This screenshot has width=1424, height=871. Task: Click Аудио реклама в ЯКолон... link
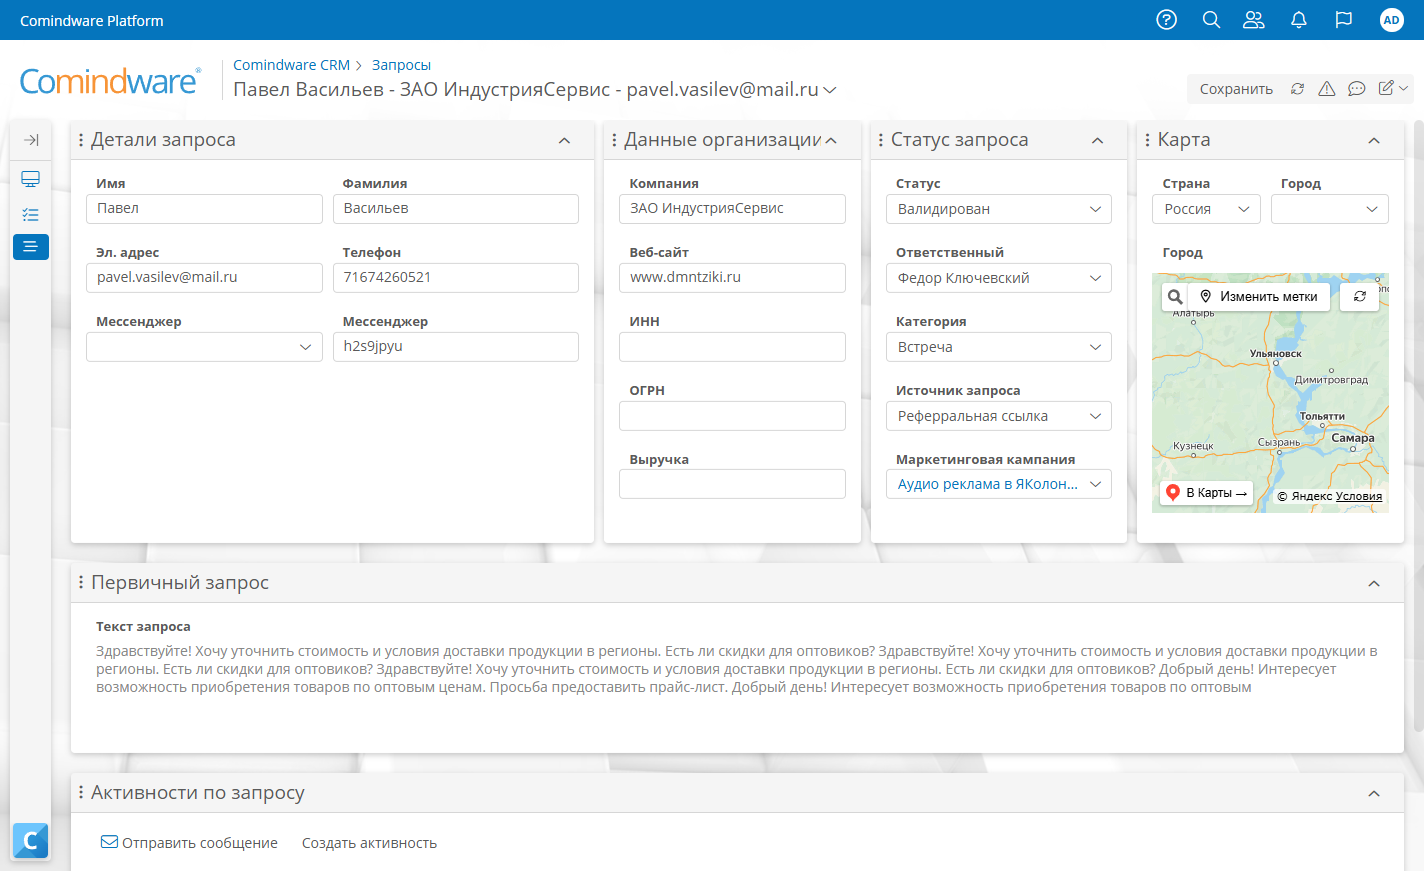click(x=987, y=484)
